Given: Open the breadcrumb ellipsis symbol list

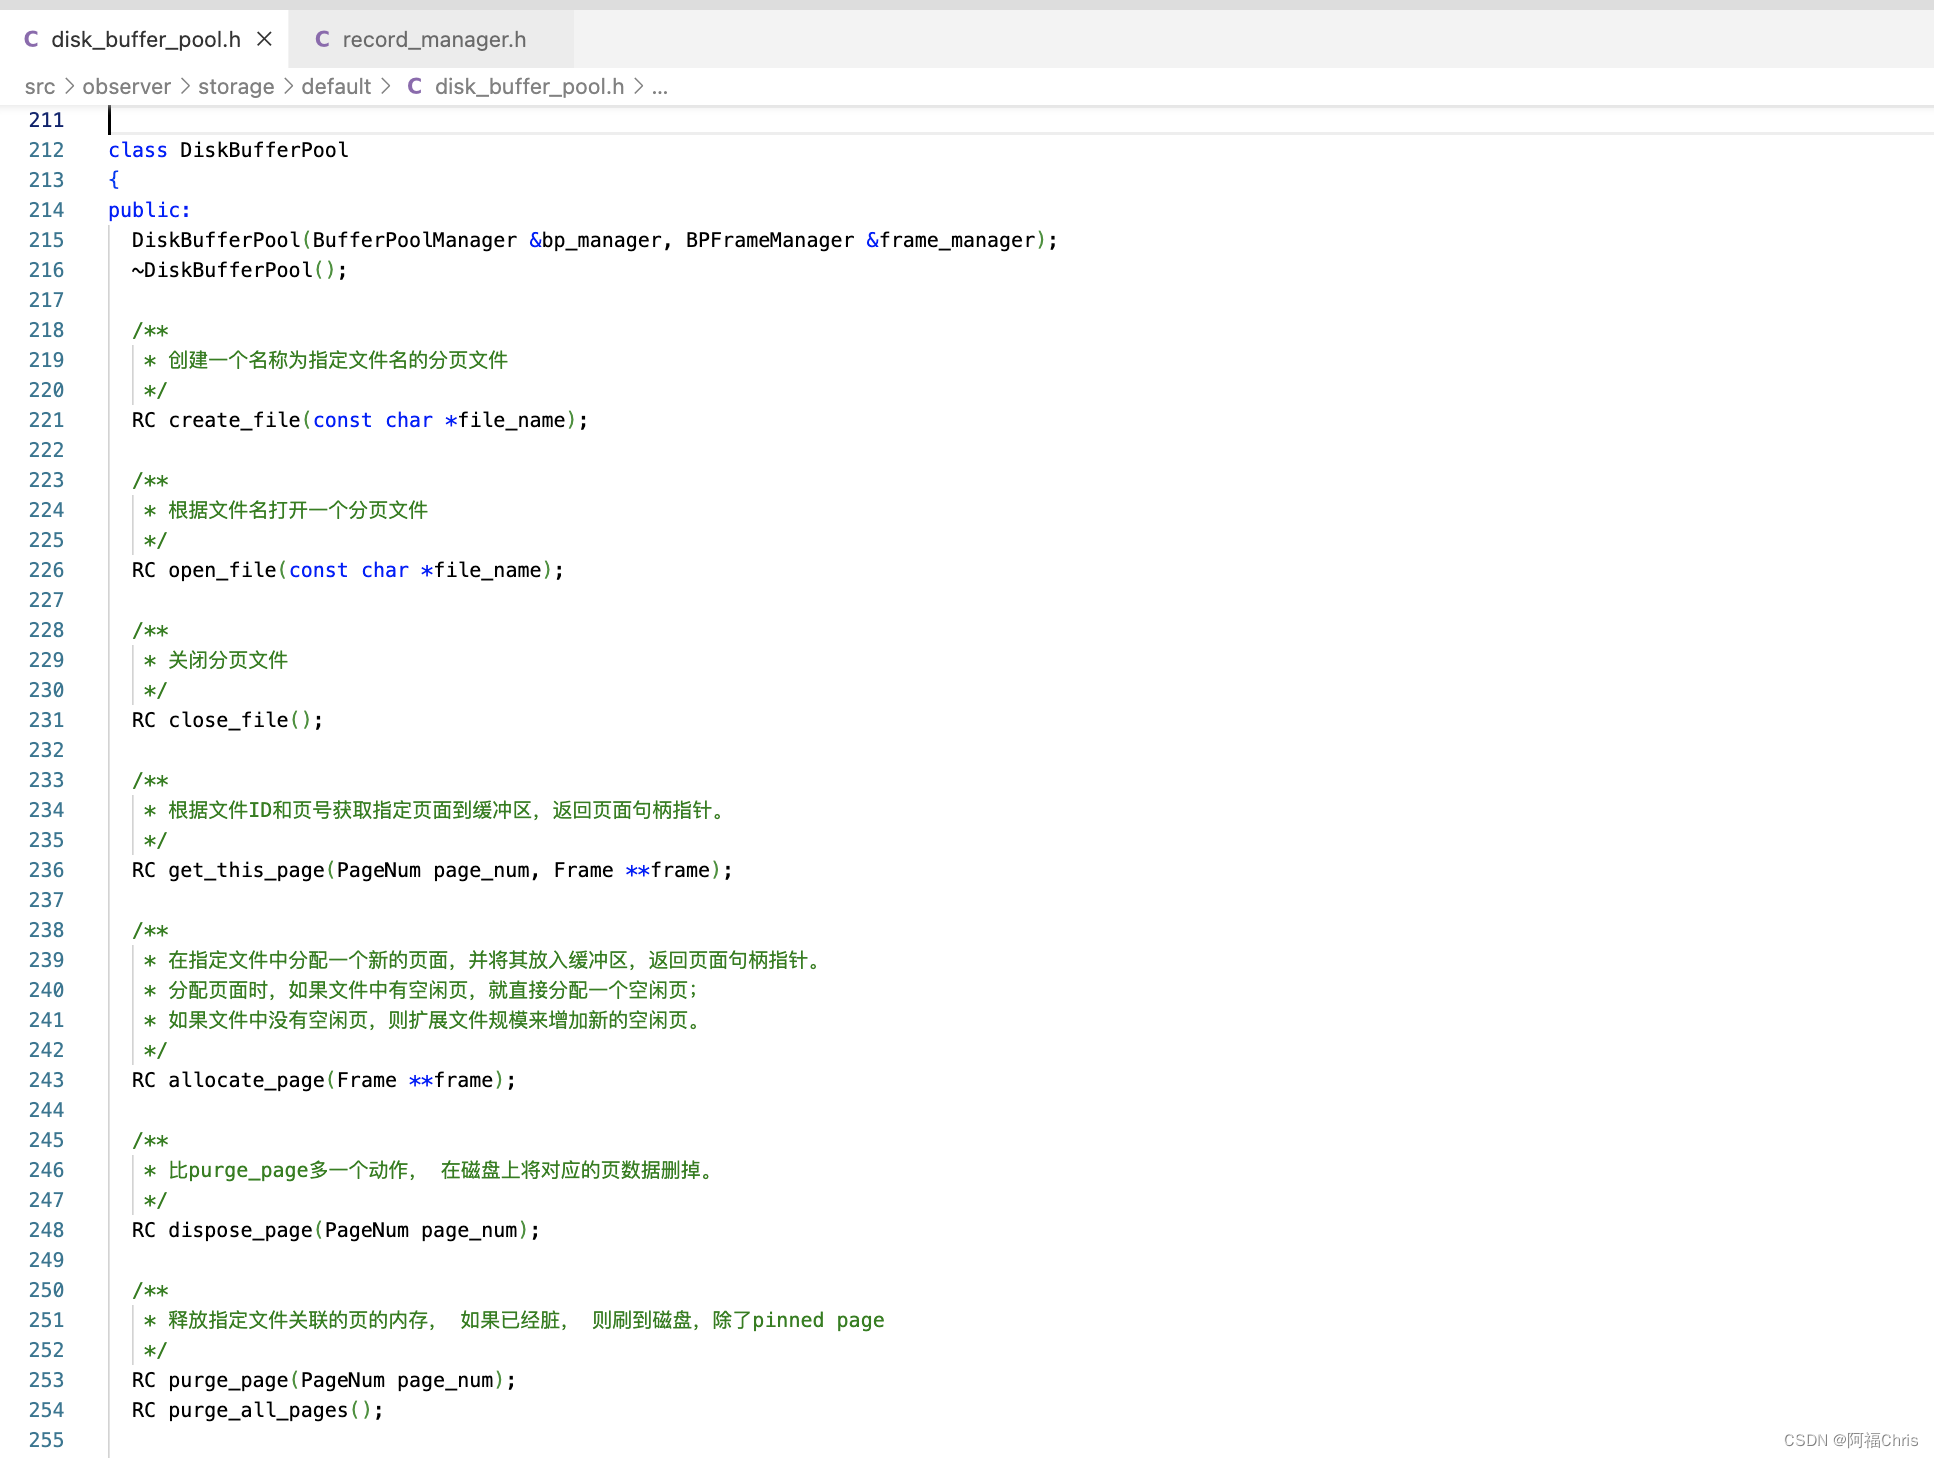Looking at the screenshot, I should coord(660,87).
